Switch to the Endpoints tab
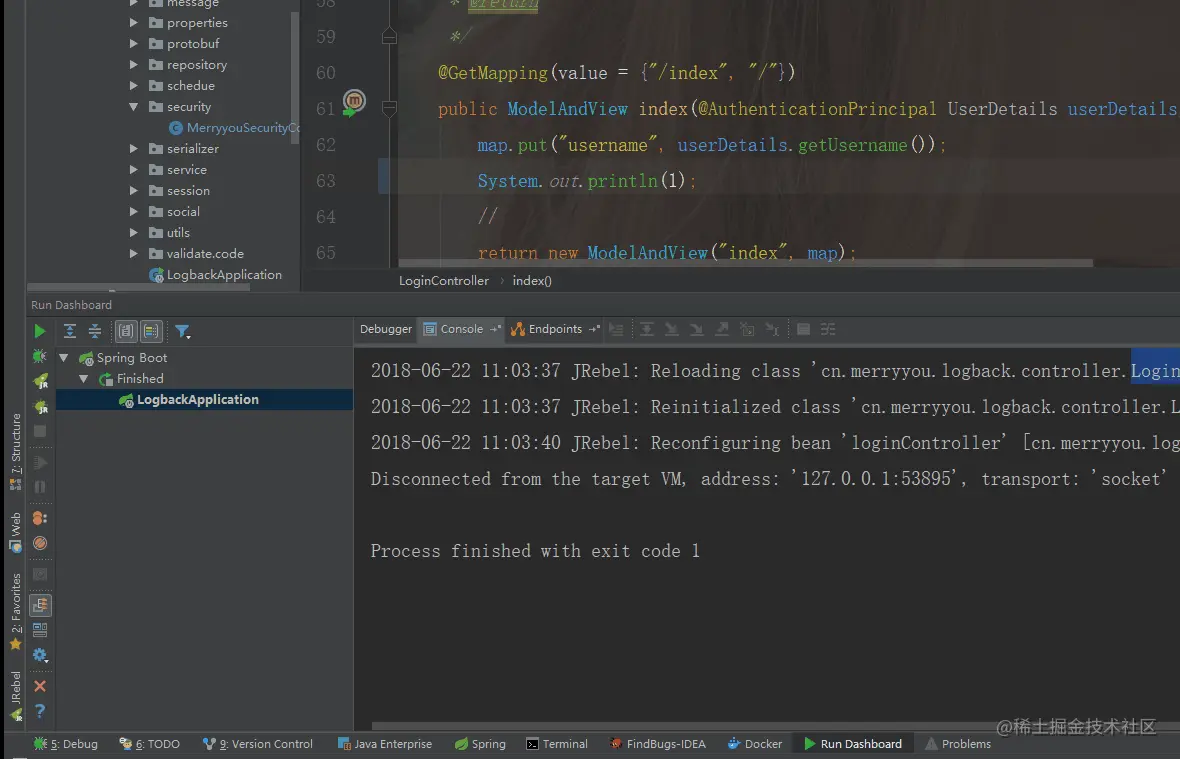The height and width of the screenshot is (759, 1180). point(555,329)
